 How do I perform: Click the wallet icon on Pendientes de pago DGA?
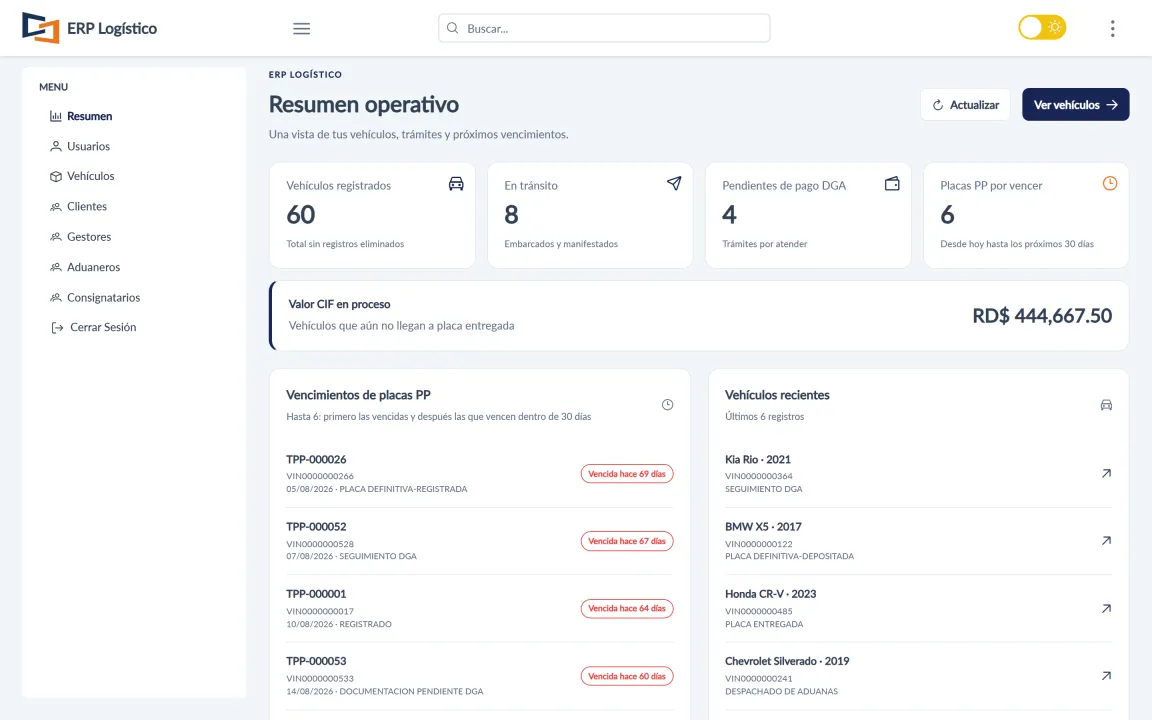pos(892,184)
